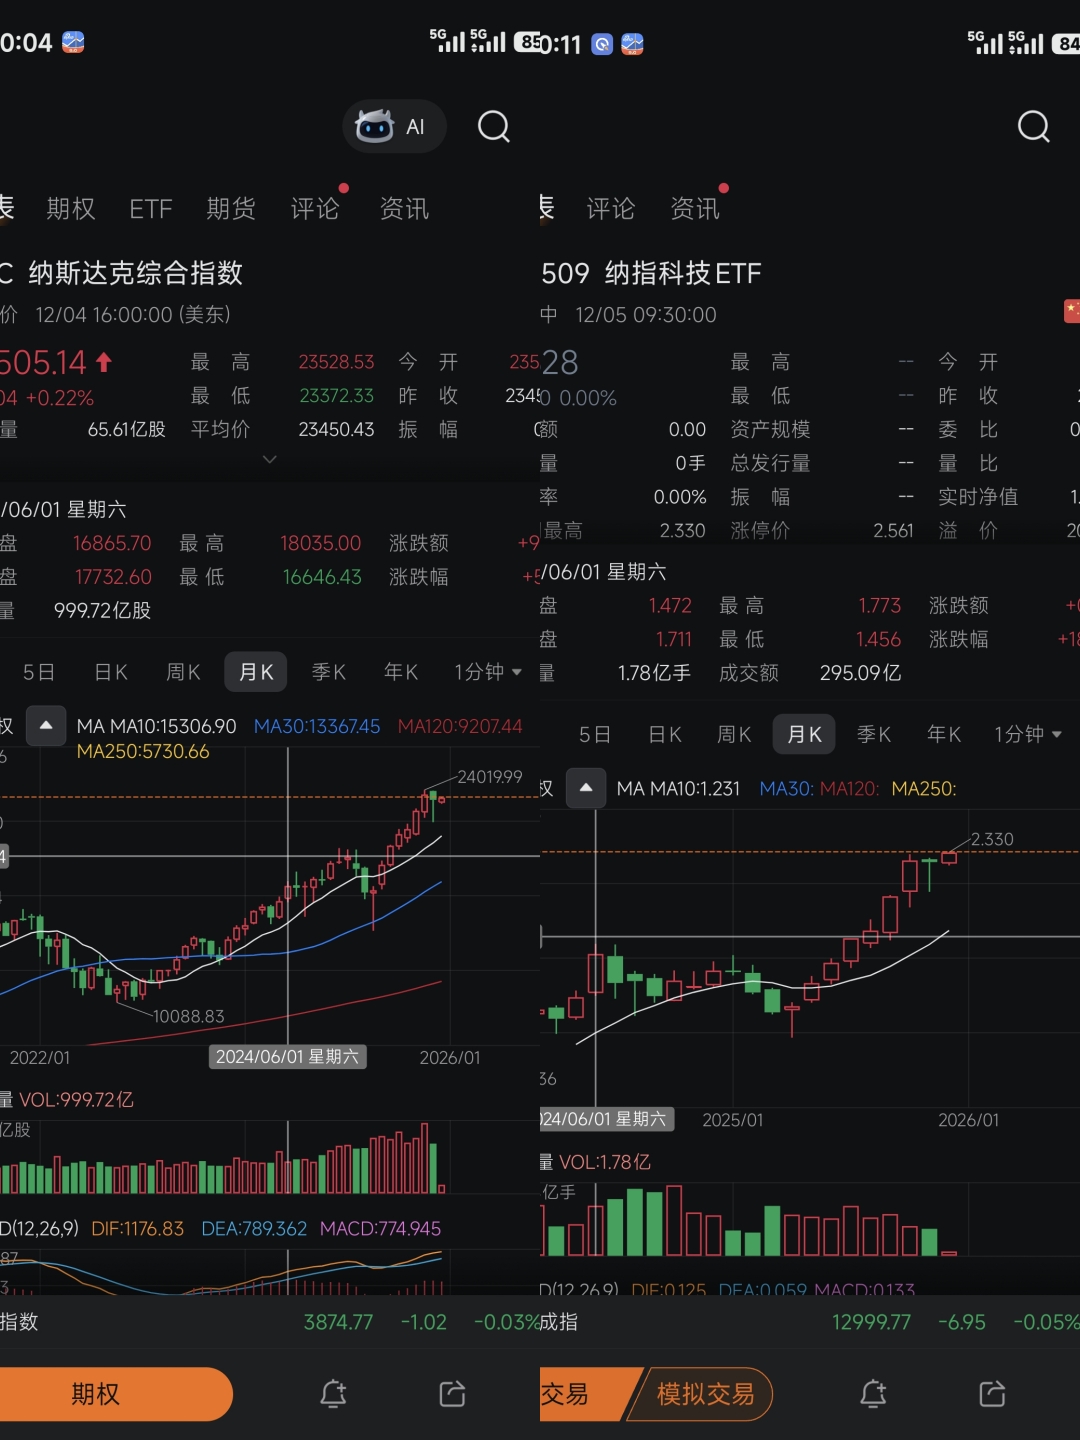Image resolution: width=1080 pixels, height=1440 pixels.
Task: Select 季K period on 纳指科技ETF chart
Action: (874, 734)
